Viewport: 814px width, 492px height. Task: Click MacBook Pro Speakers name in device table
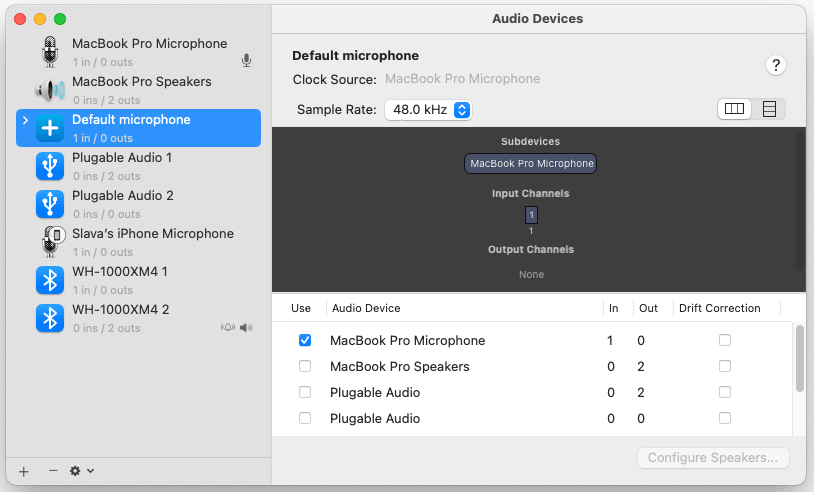[400, 366]
